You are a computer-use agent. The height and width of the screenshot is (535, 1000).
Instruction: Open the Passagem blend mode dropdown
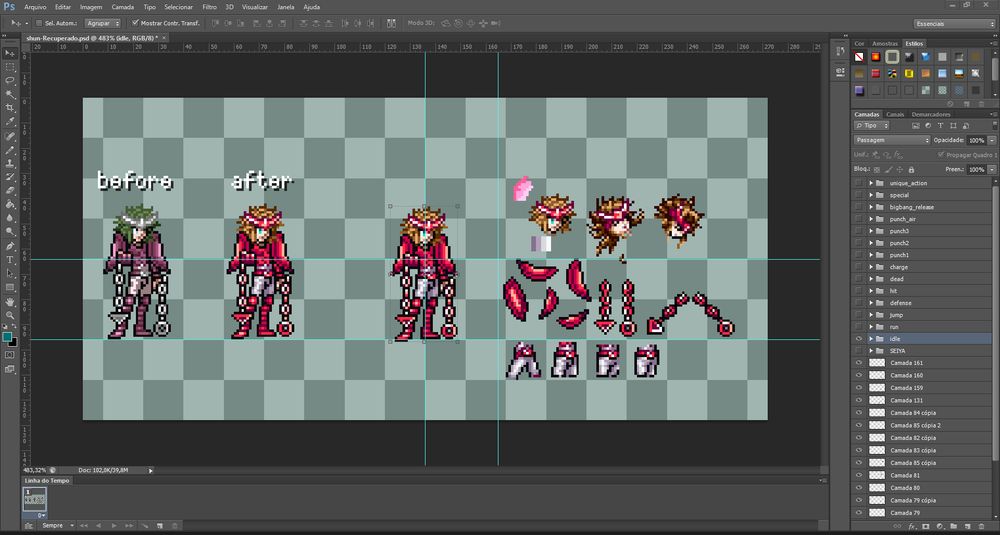click(x=892, y=140)
